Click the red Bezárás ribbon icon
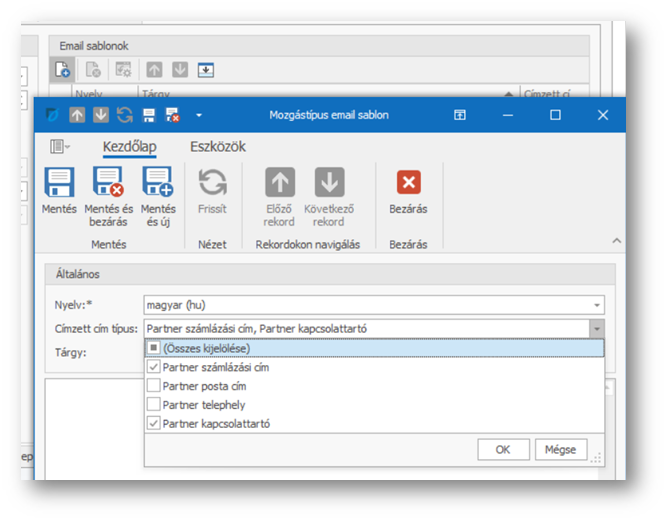668x522 pixels. [x=408, y=182]
